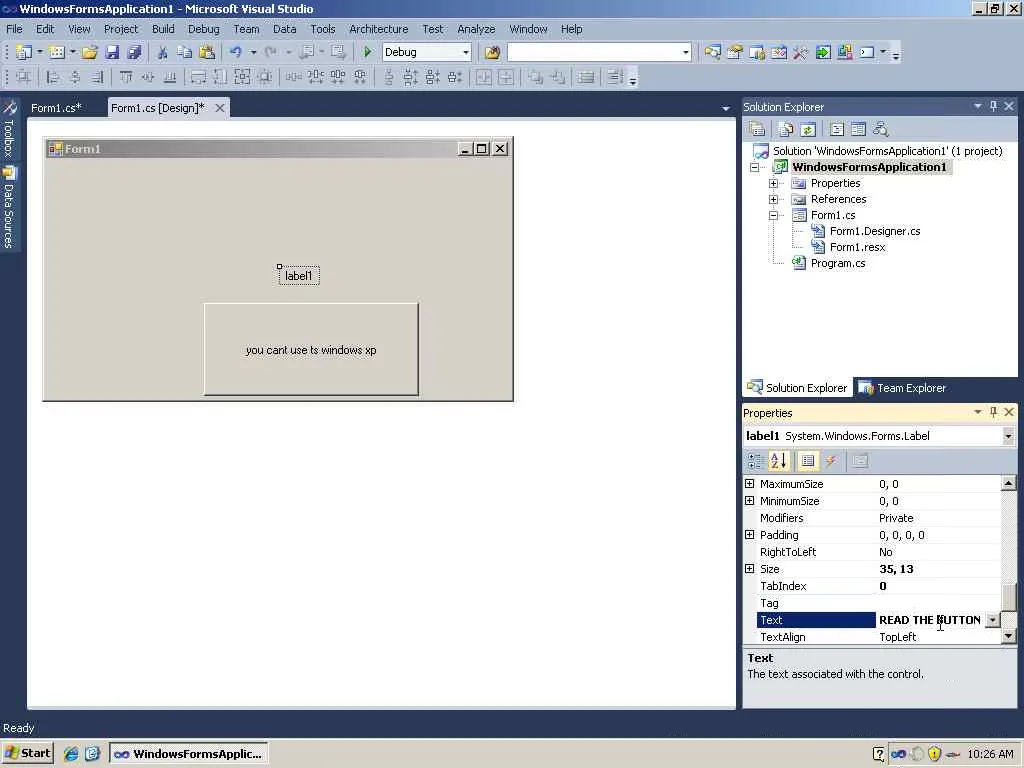
Task: Click Internet Explorer quick launch icon
Action: point(71,754)
